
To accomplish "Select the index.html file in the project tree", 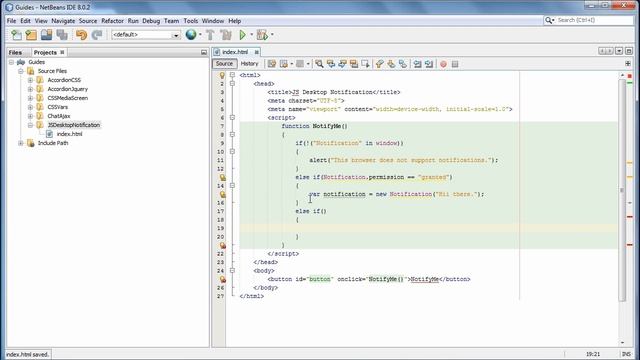I will [69, 134].
